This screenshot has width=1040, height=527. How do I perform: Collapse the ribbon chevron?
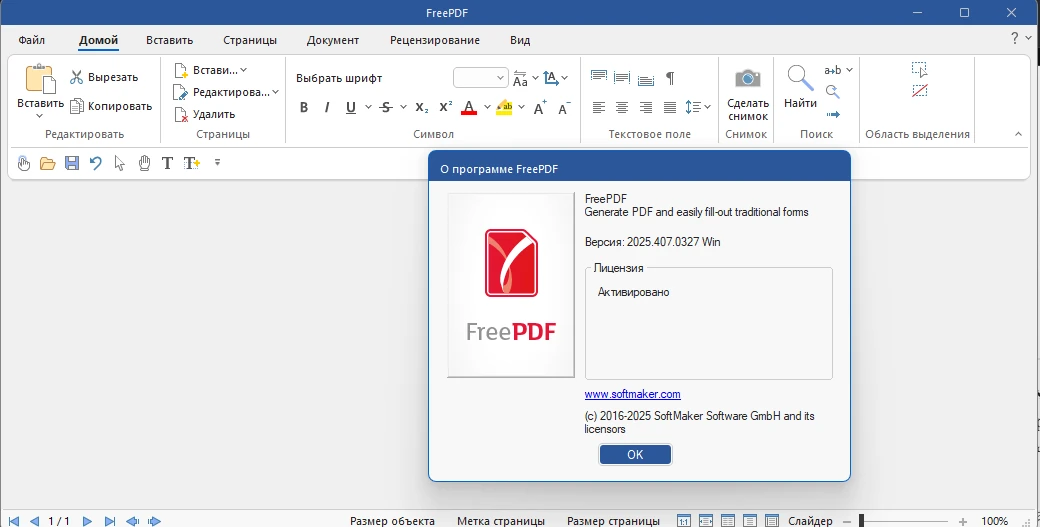tap(1018, 135)
